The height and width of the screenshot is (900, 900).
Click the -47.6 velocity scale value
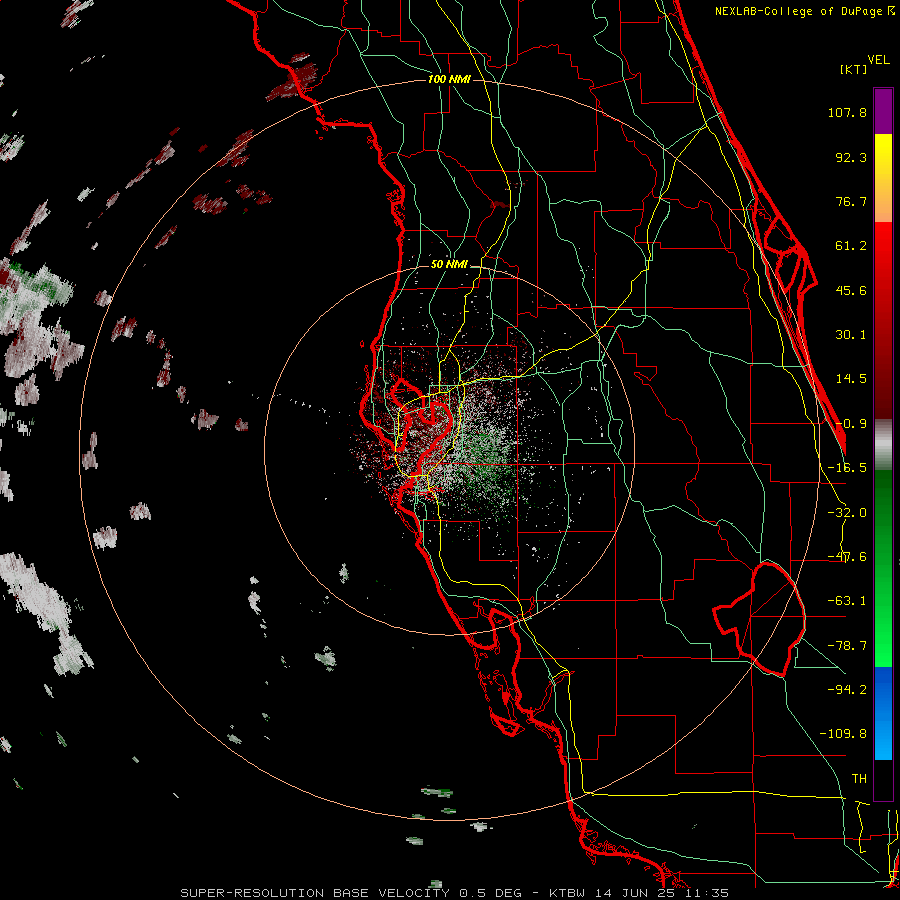847,557
